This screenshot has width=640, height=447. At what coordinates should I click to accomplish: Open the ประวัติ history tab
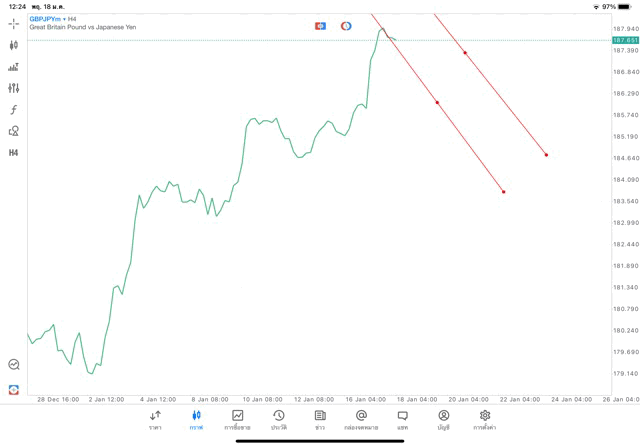pos(279,420)
